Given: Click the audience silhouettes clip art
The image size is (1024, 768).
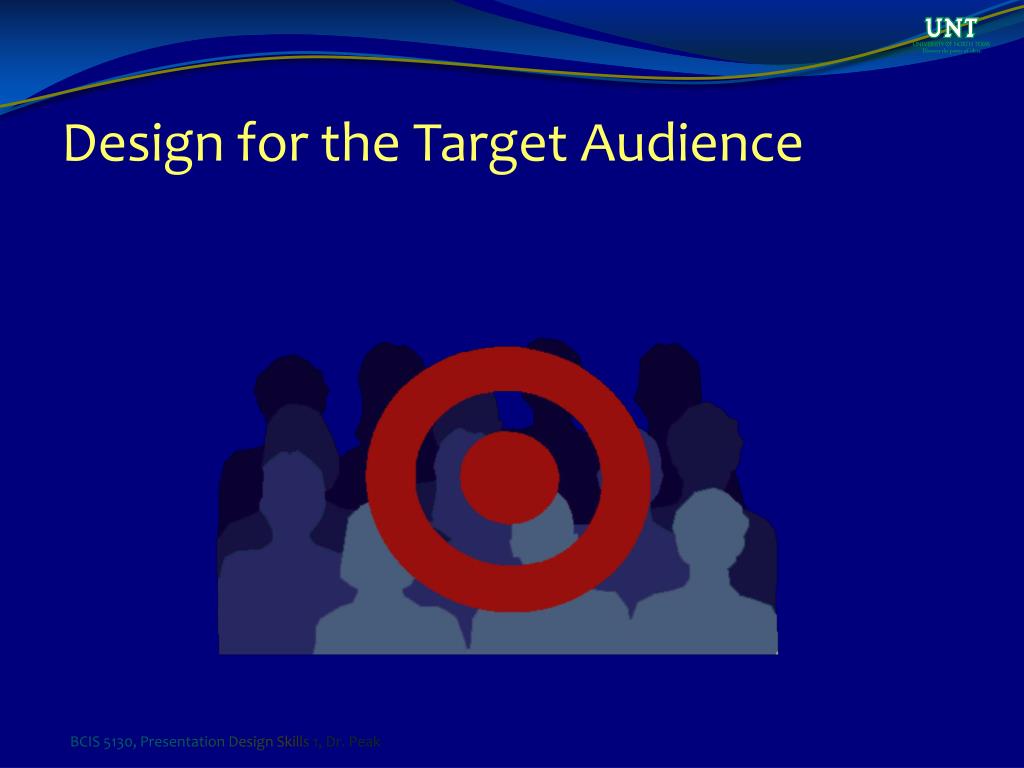Looking at the screenshot, I should pos(498,496).
